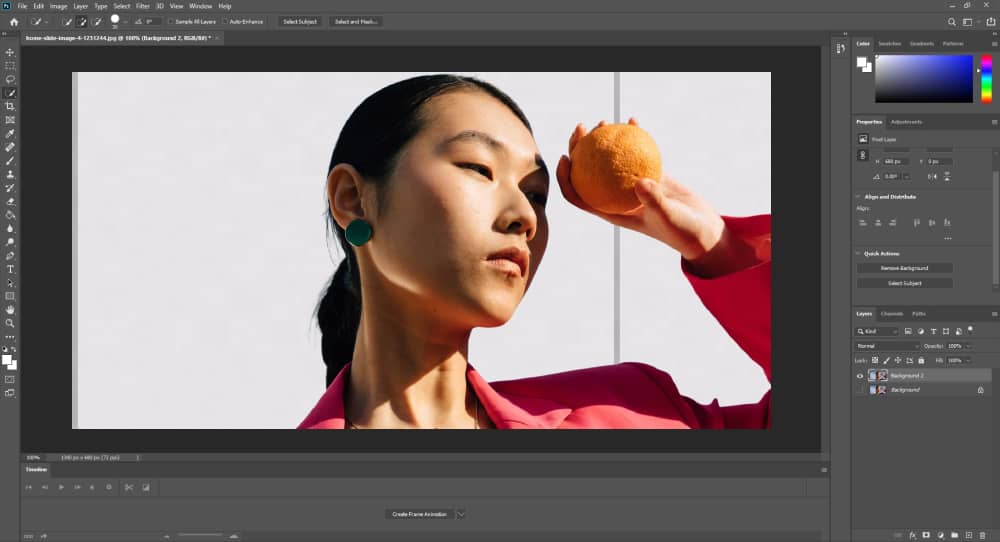The width and height of the screenshot is (1000, 542).
Task: Open the File menu
Action: [x=22, y=6]
